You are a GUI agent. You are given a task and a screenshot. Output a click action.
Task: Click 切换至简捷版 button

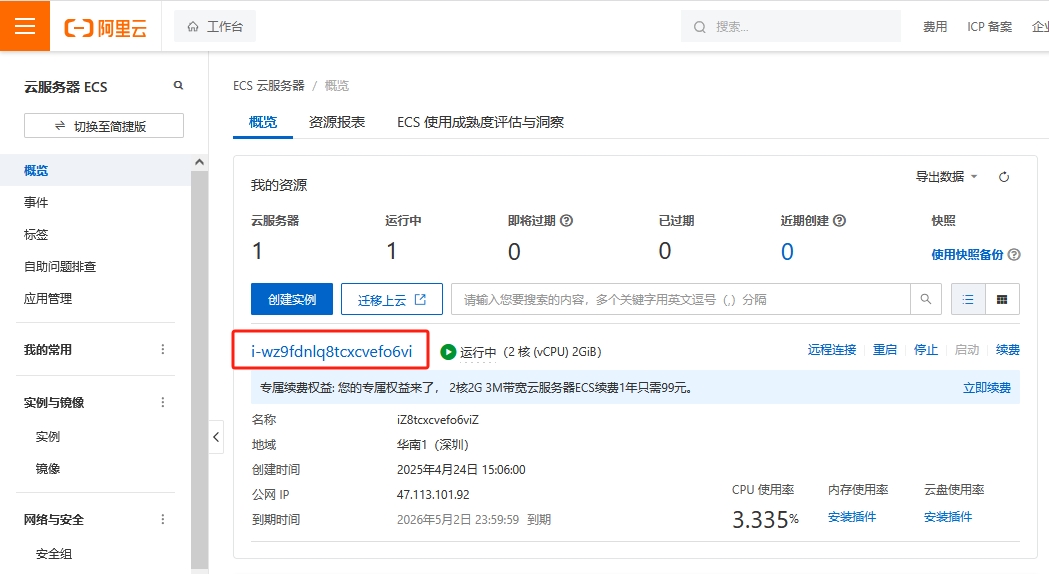[104, 126]
